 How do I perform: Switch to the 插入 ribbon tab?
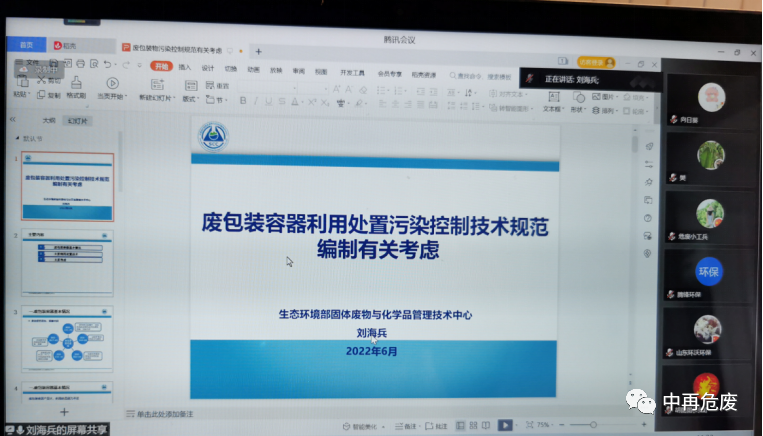tap(184, 68)
